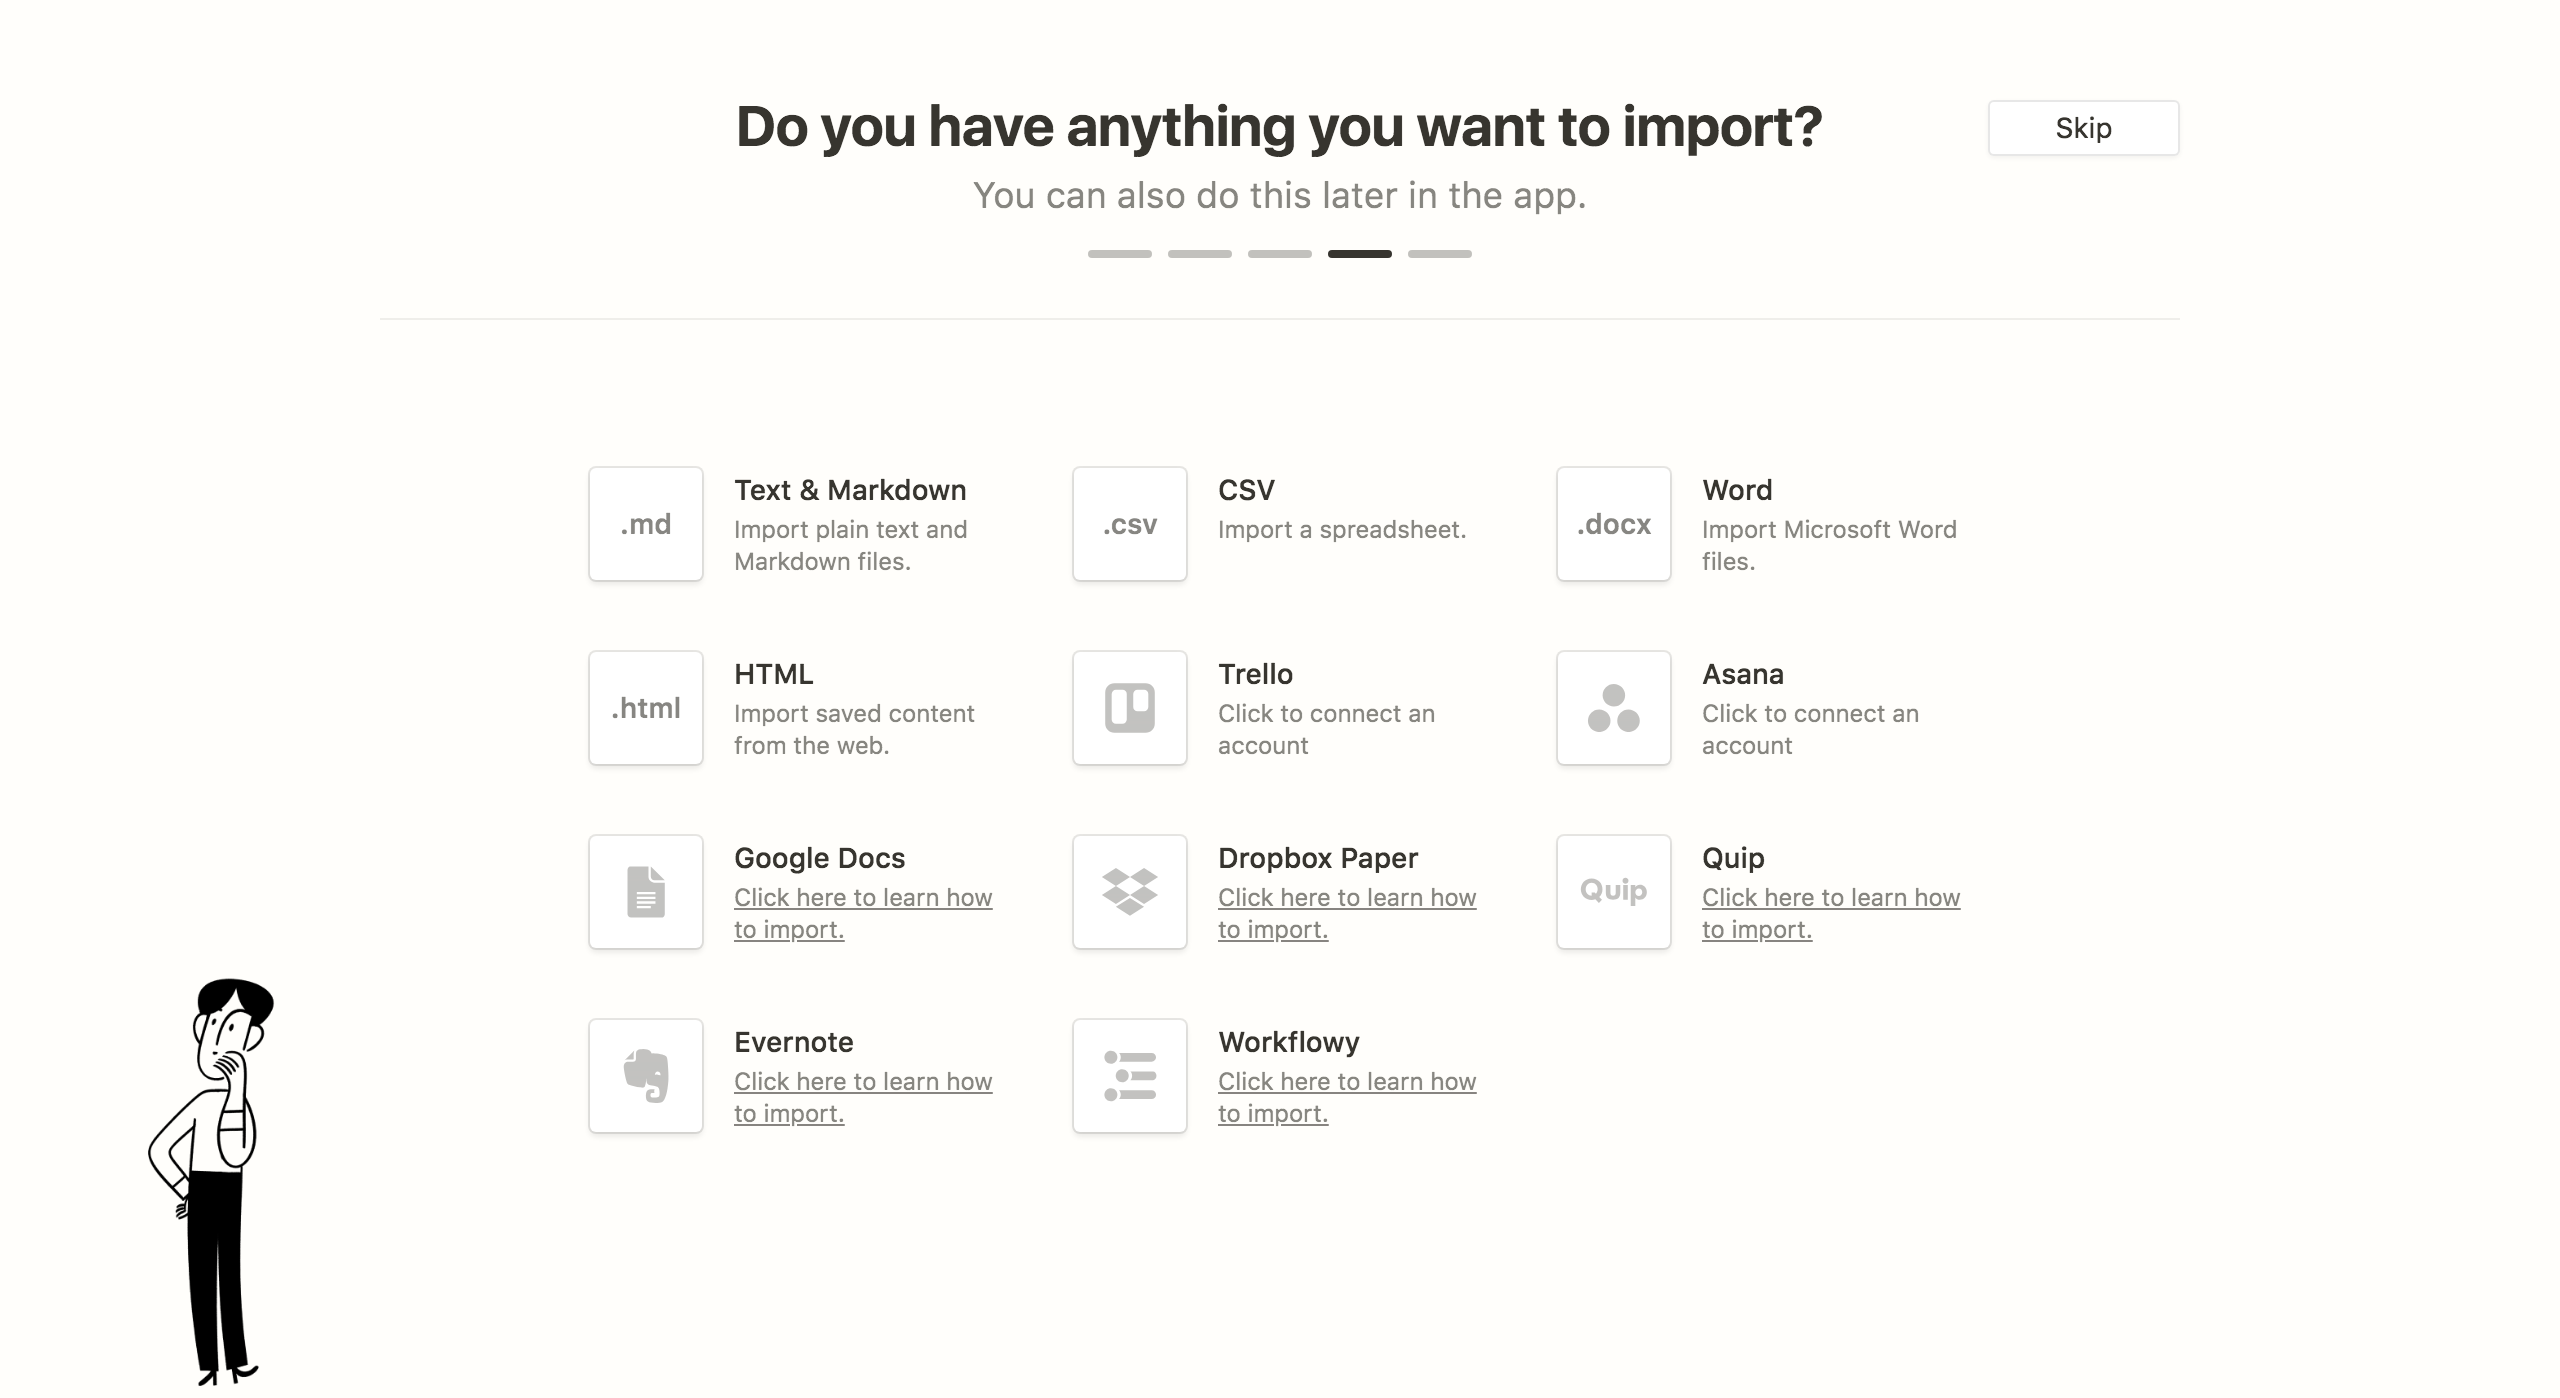The height and width of the screenshot is (1398, 2560).
Task: Click the thinking person illustration
Action: (211, 1182)
